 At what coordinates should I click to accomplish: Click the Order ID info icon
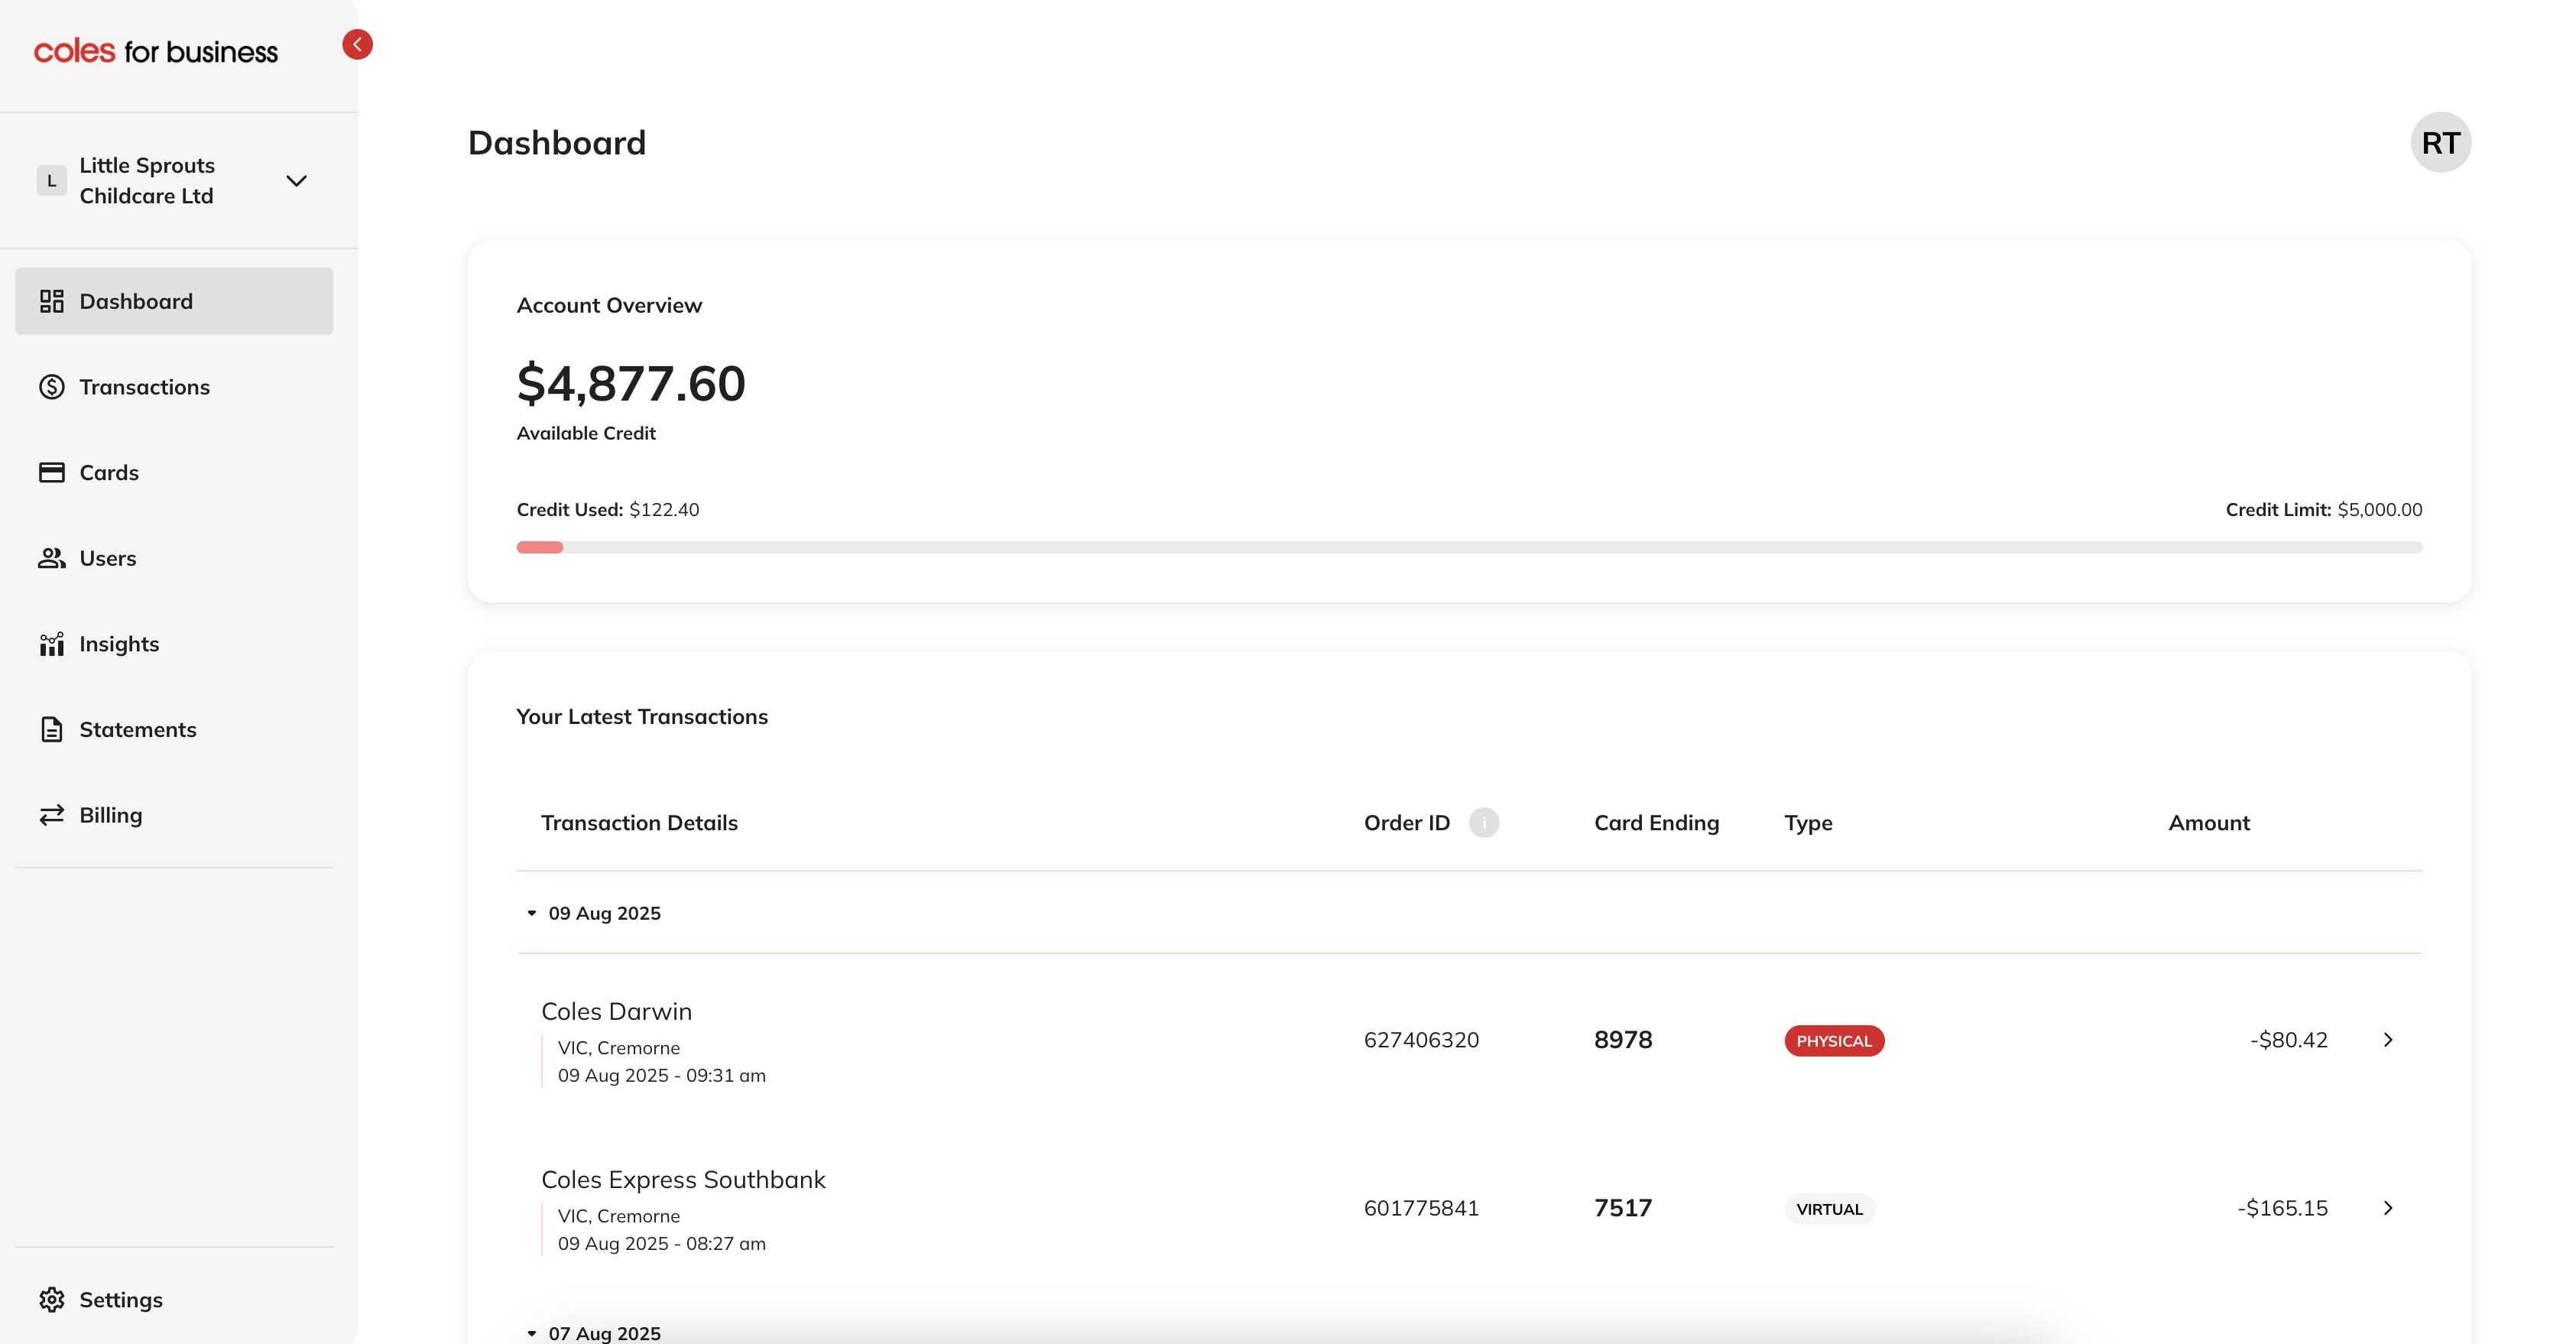pyautogui.click(x=1484, y=822)
